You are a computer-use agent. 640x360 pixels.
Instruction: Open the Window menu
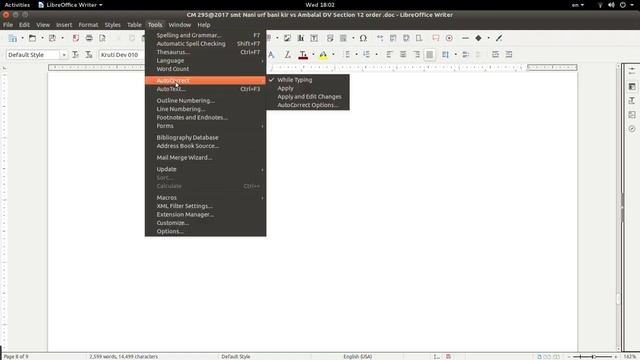(x=180, y=25)
